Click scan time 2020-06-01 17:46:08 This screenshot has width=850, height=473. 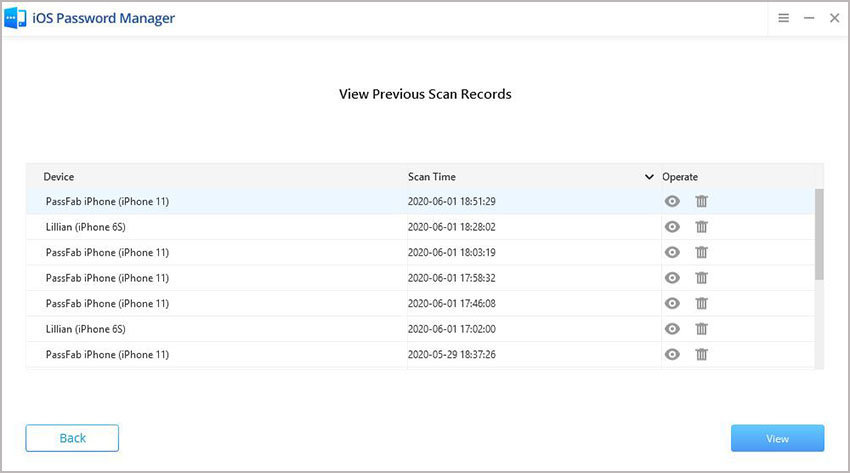(x=452, y=303)
